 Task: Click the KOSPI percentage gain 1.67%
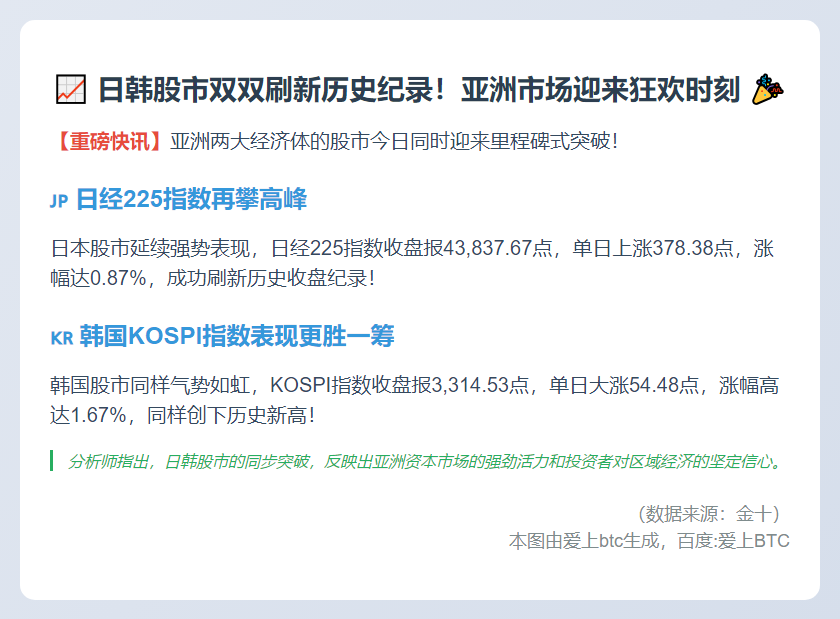pos(103,413)
